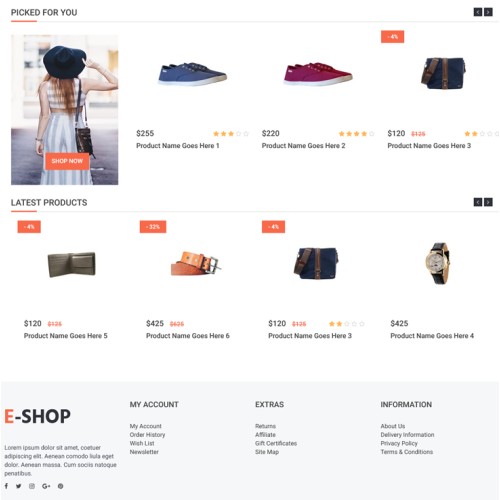Select the wristwatch product image

point(438,263)
